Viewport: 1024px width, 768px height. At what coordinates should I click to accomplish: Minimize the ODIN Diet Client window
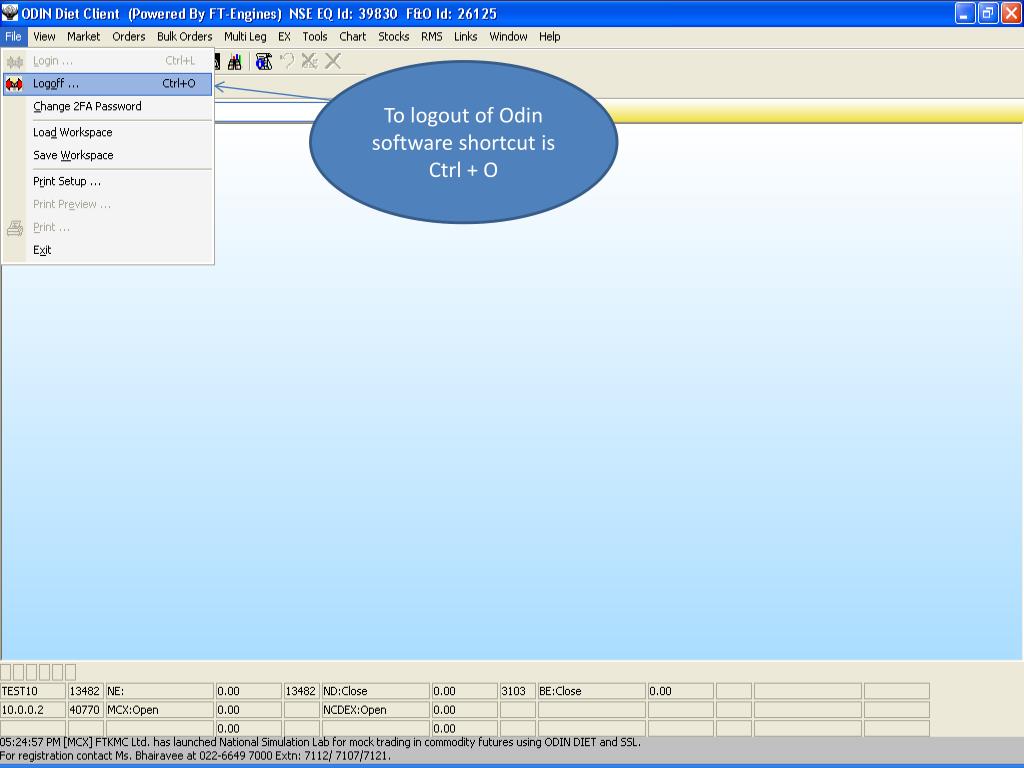coord(965,13)
